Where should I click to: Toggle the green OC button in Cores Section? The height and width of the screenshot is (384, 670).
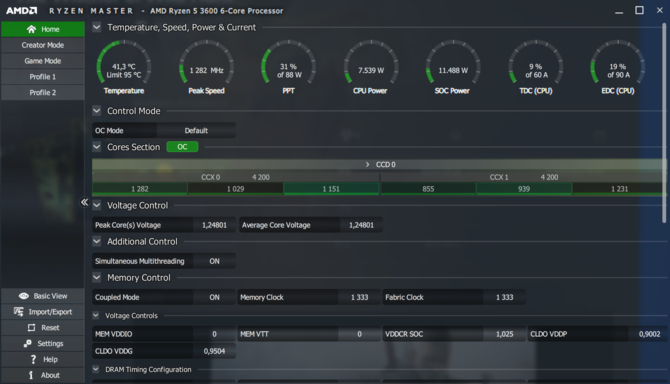point(182,147)
